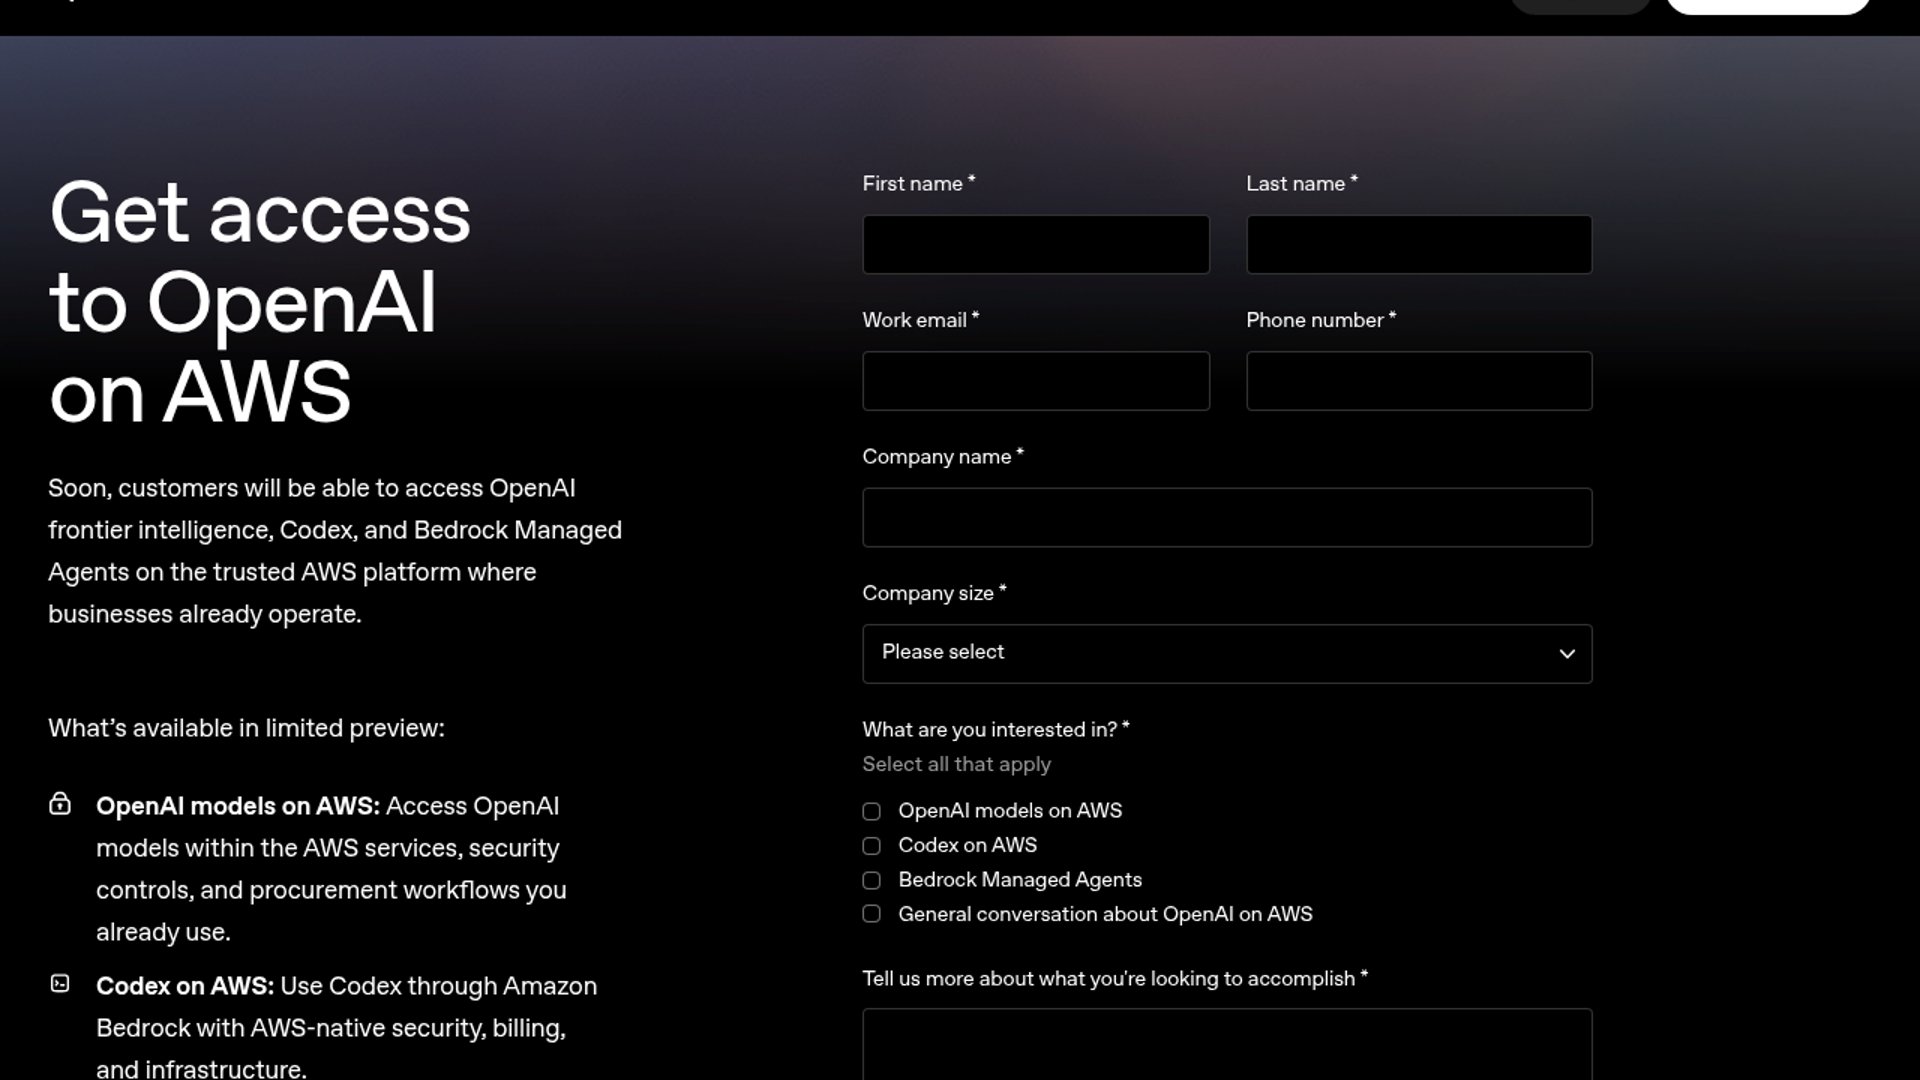The height and width of the screenshot is (1080, 1920).
Task: Click the Please select placeholder text
Action: tap(942, 652)
